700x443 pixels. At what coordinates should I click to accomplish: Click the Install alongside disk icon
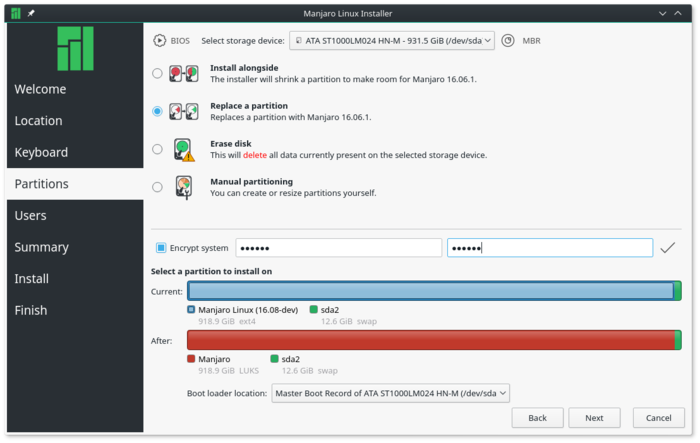tap(184, 74)
